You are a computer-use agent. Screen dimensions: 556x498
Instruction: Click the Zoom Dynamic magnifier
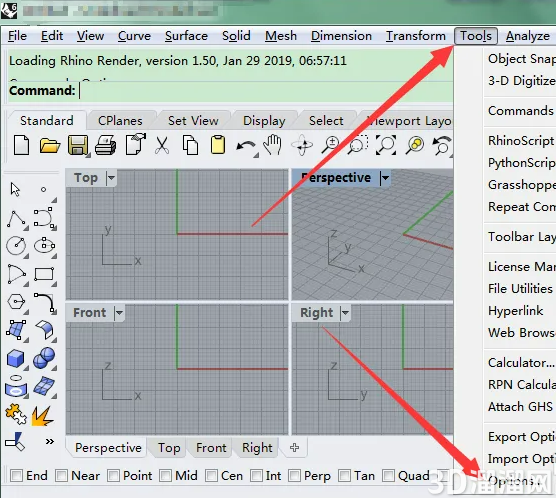point(330,145)
